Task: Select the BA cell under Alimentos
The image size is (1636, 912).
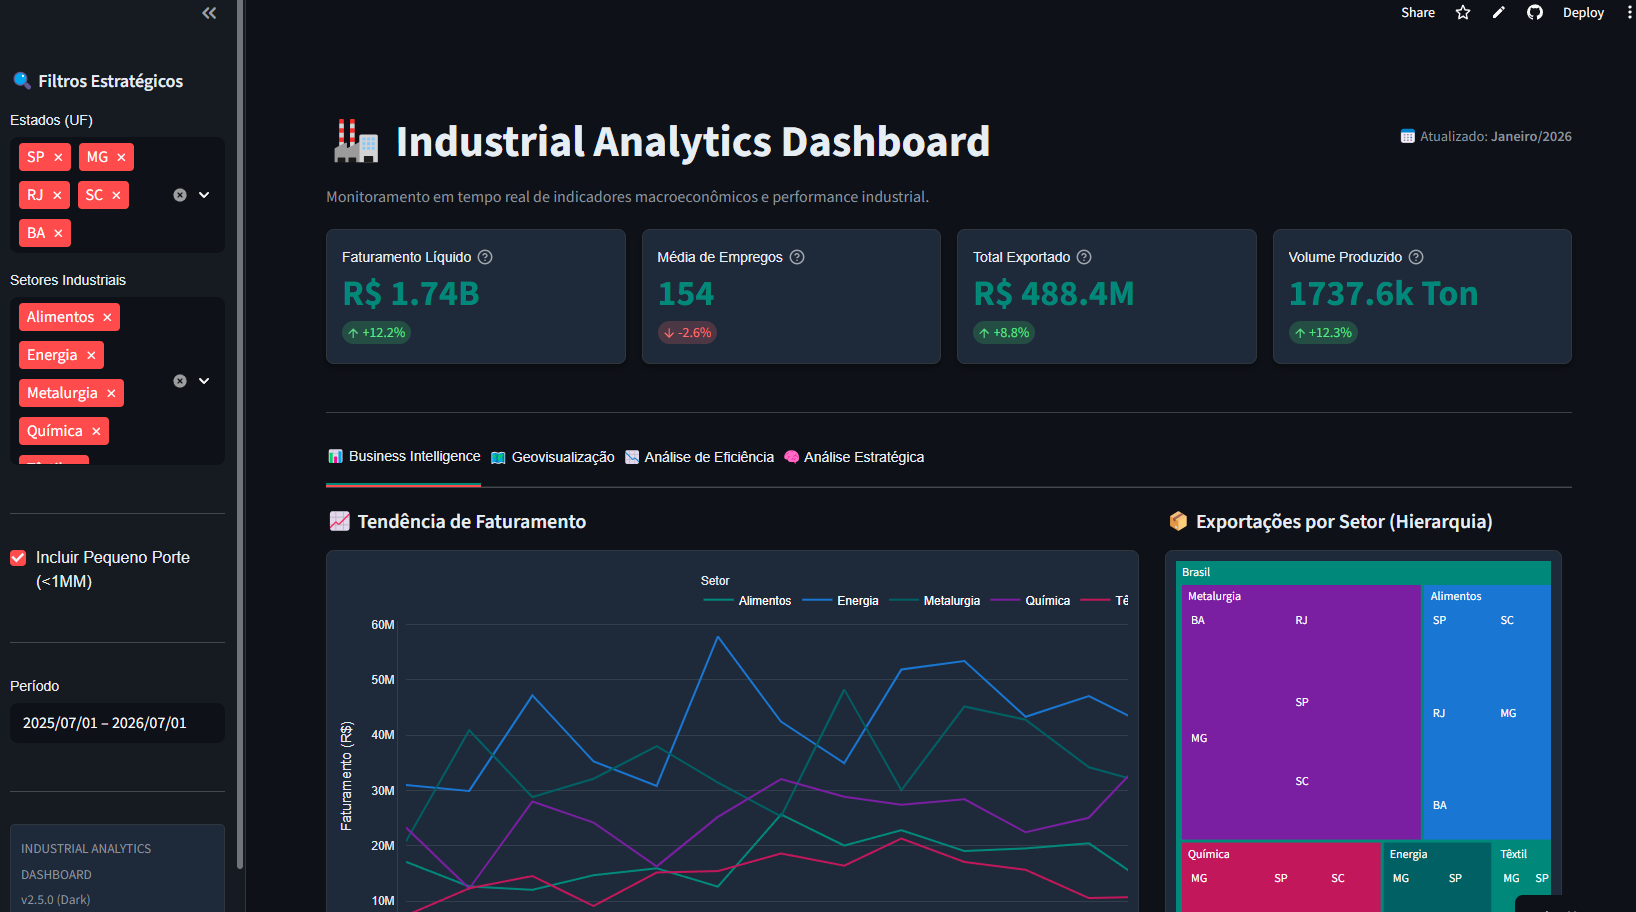Action: tap(1440, 805)
